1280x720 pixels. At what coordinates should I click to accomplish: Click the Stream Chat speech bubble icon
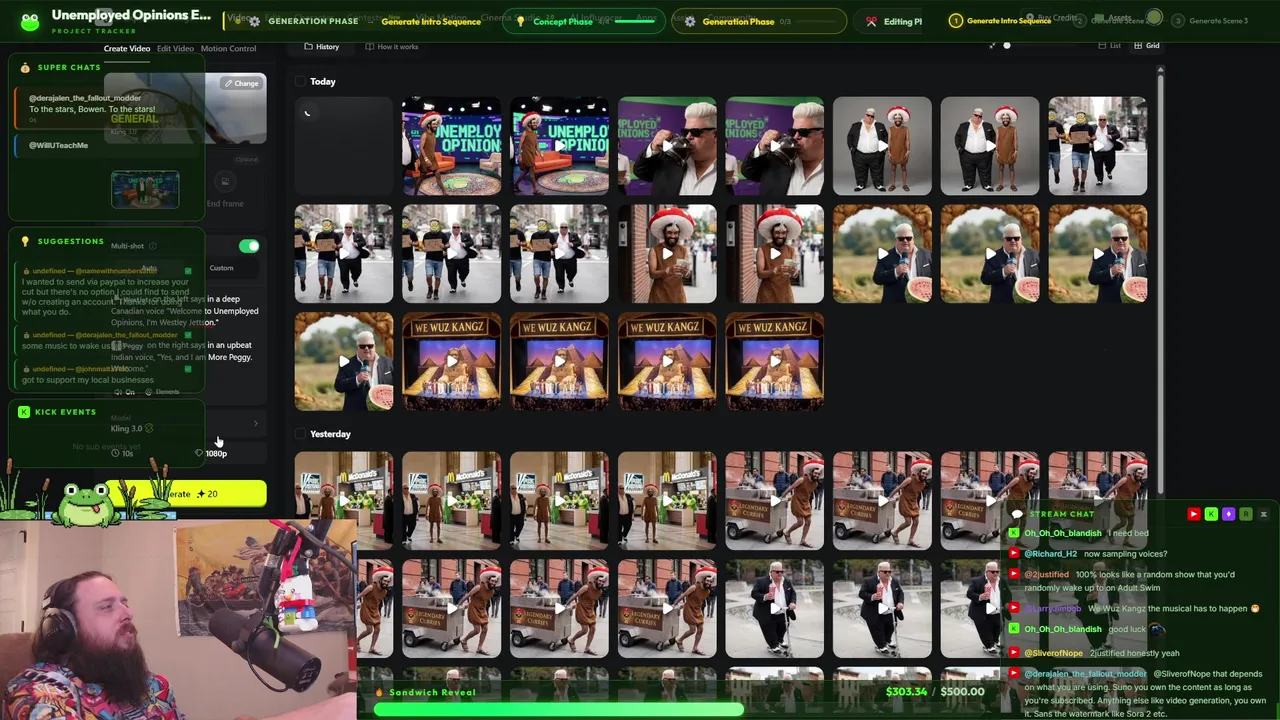(x=1017, y=514)
